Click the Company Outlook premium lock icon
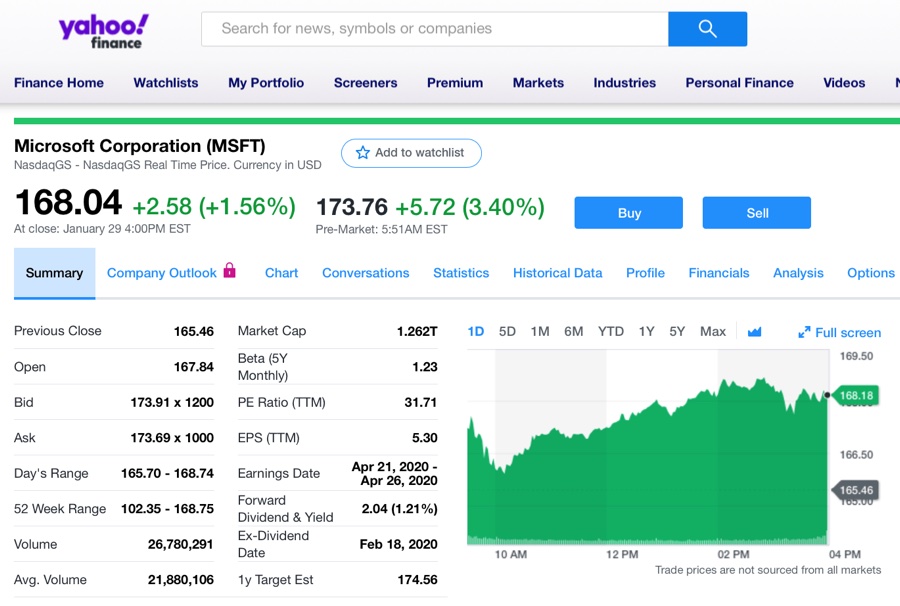 230,270
